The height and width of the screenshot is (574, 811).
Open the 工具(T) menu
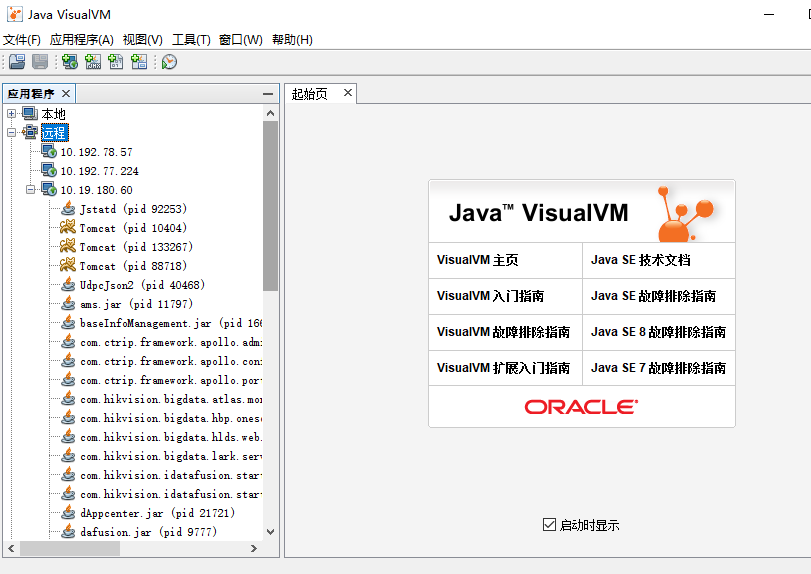pyautogui.click(x=191, y=40)
